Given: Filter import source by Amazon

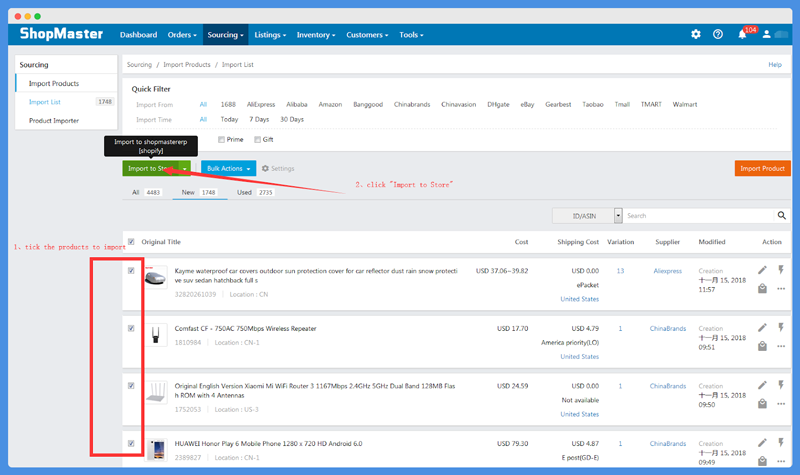Looking at the screenshot, I should [330, 104].
